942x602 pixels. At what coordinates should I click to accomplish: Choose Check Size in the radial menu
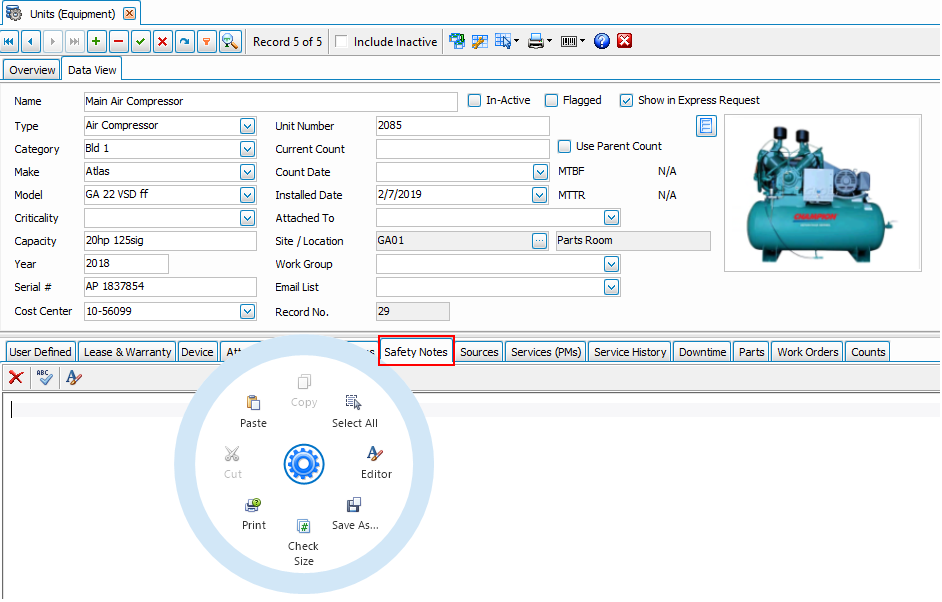(x=303, y=543)
